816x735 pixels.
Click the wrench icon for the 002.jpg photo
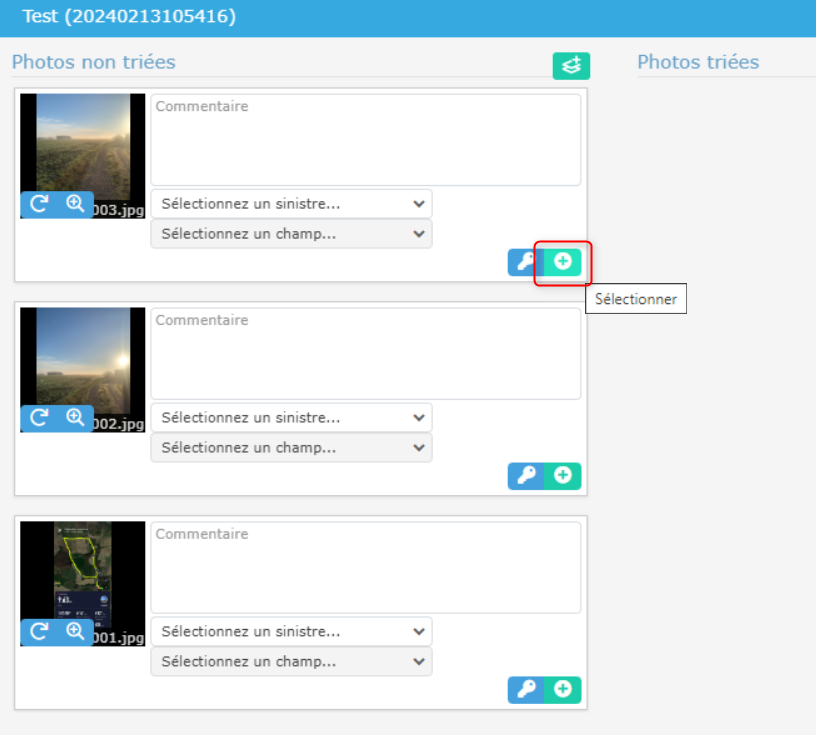[526, 476]
